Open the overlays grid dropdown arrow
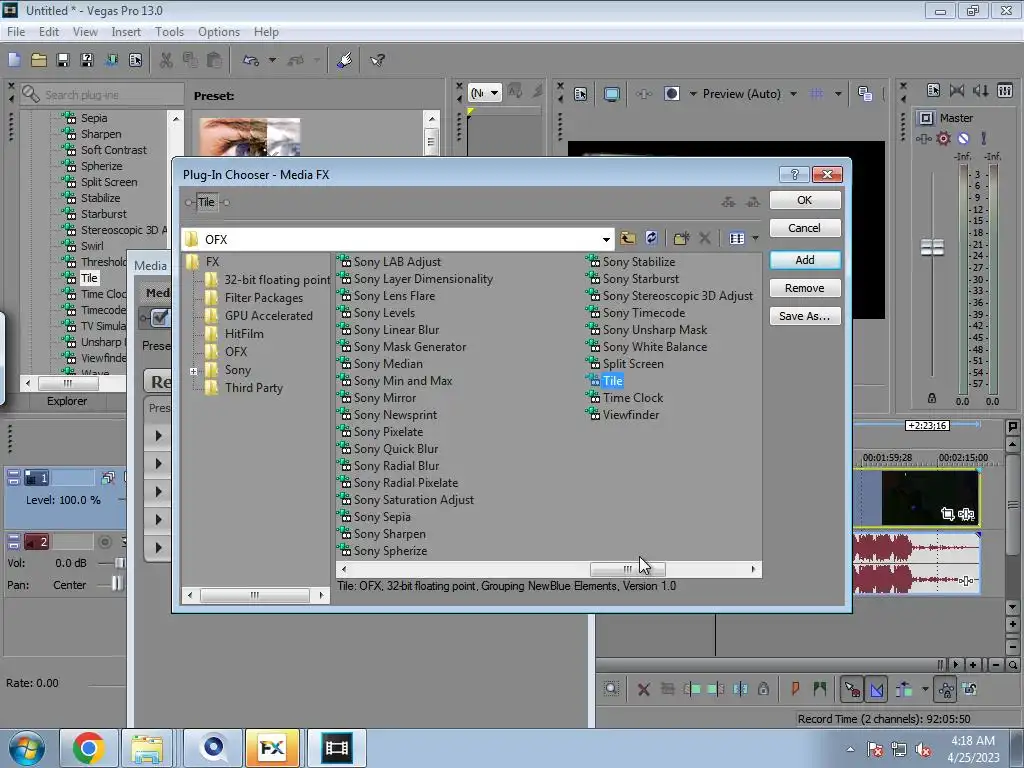The image size is (1024, 768). (x=838, y=94)
